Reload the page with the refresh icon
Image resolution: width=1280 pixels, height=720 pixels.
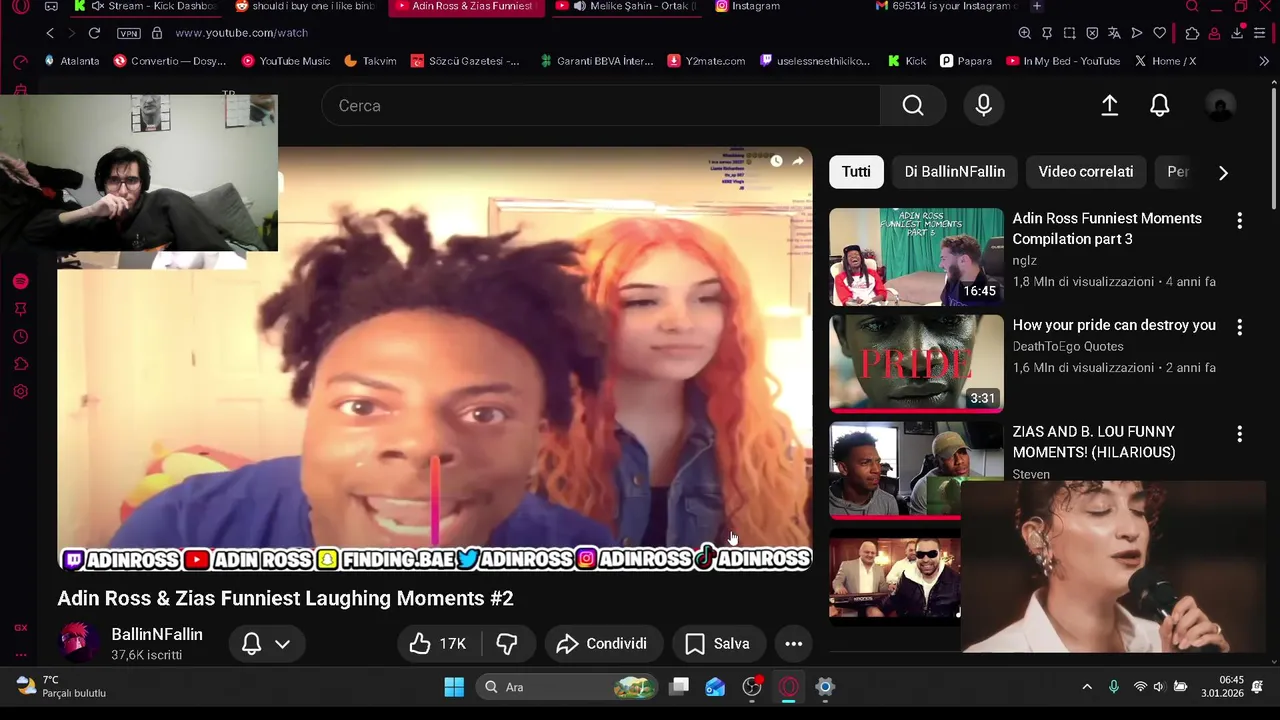click(94, 33)
